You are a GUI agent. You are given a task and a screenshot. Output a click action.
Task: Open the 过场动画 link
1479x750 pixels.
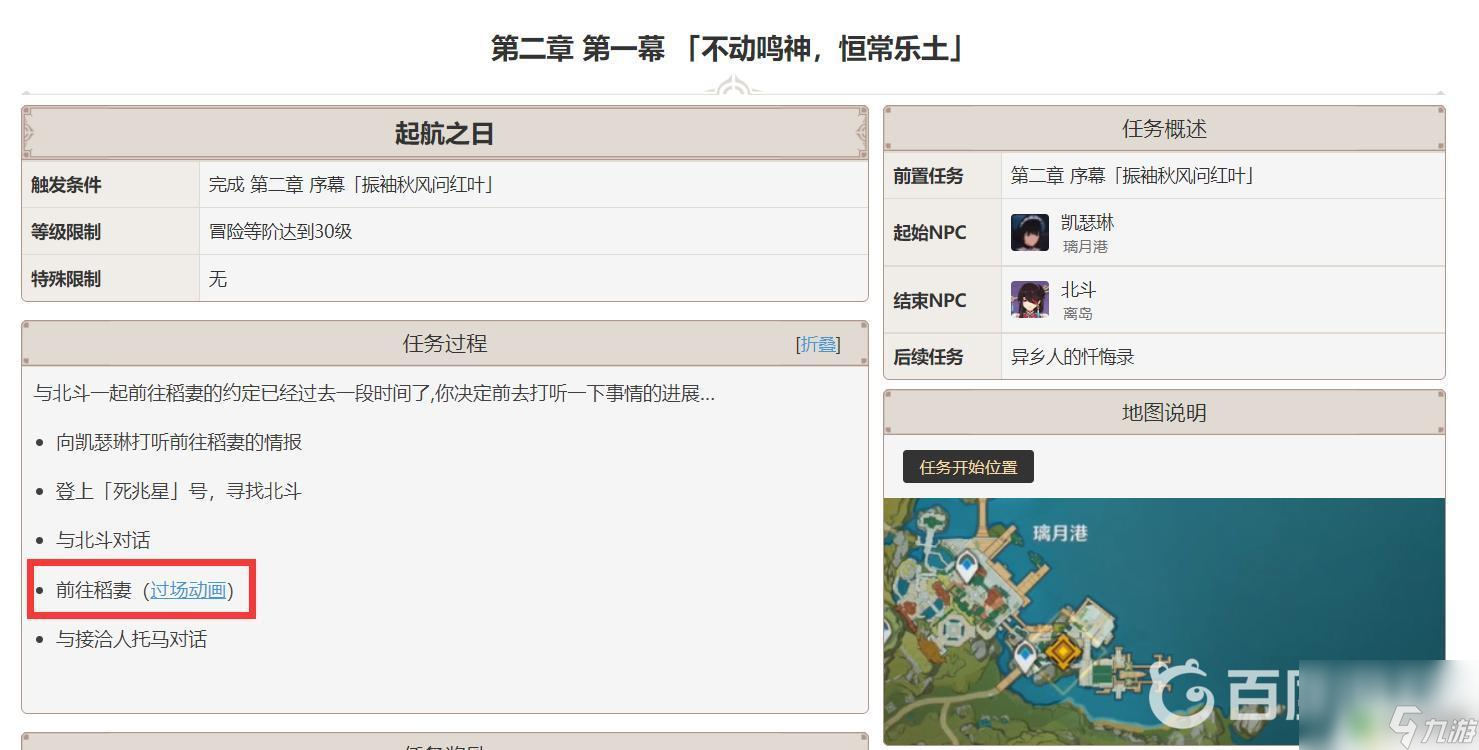click(x=188, y=590)
